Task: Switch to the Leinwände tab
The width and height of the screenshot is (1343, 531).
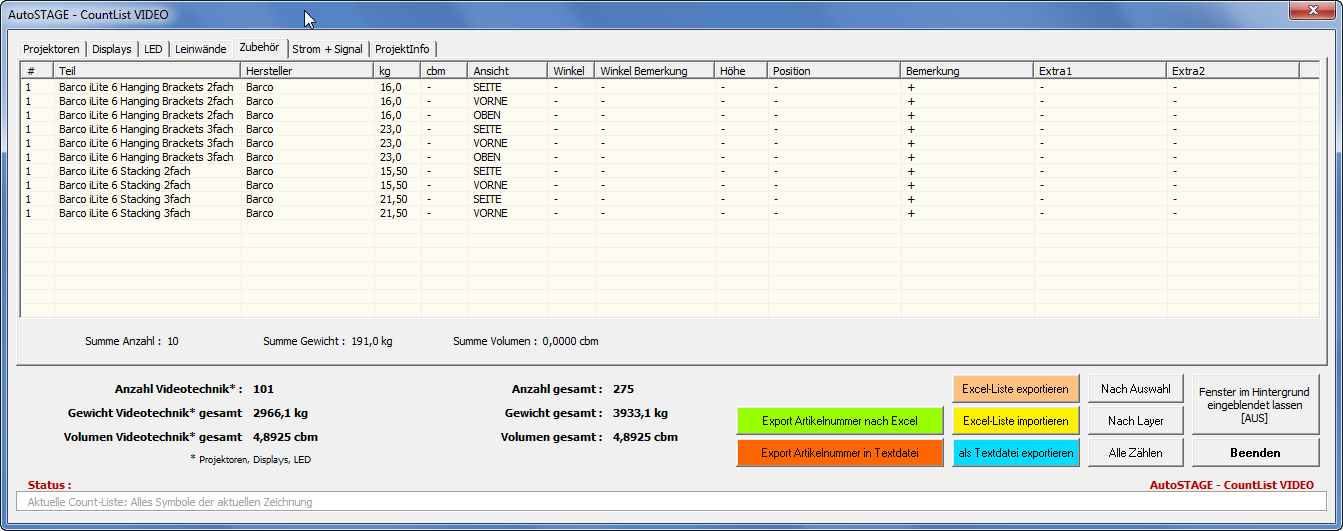Action: 200,49
